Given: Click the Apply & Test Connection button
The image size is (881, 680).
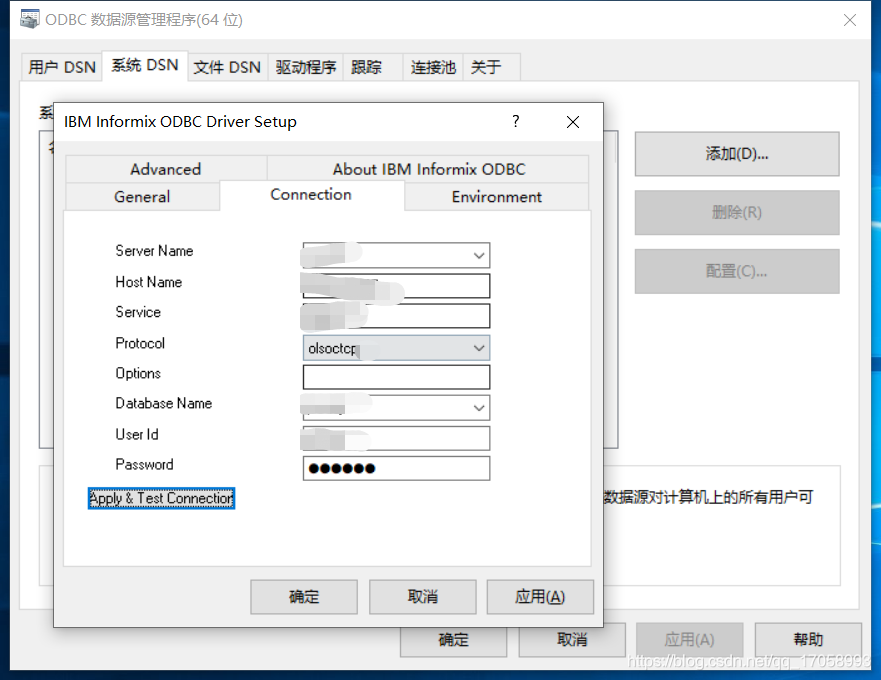Looking at the screenshot, I should [160, 498].
